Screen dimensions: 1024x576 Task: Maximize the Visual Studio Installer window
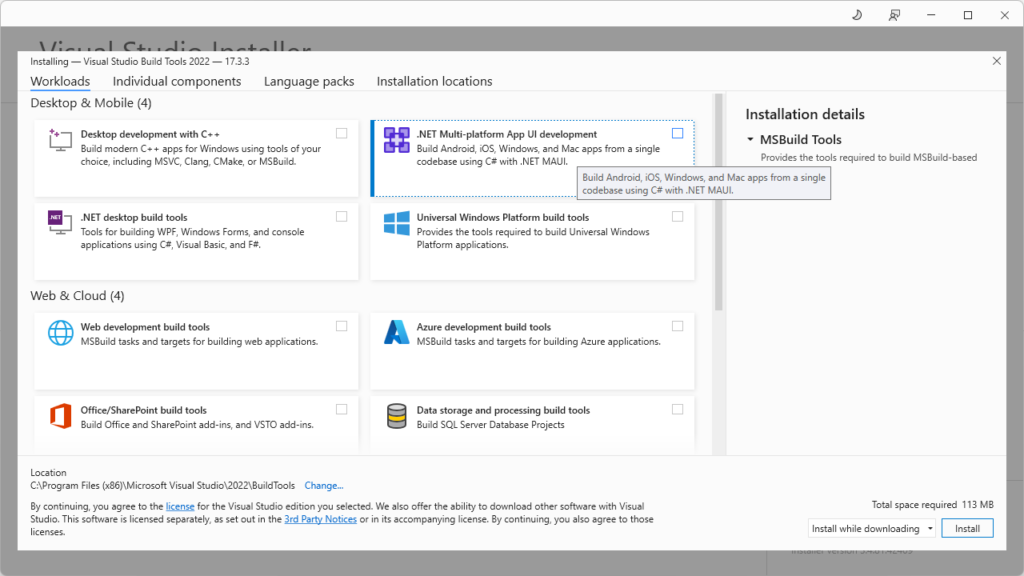[x=968, y=15]
